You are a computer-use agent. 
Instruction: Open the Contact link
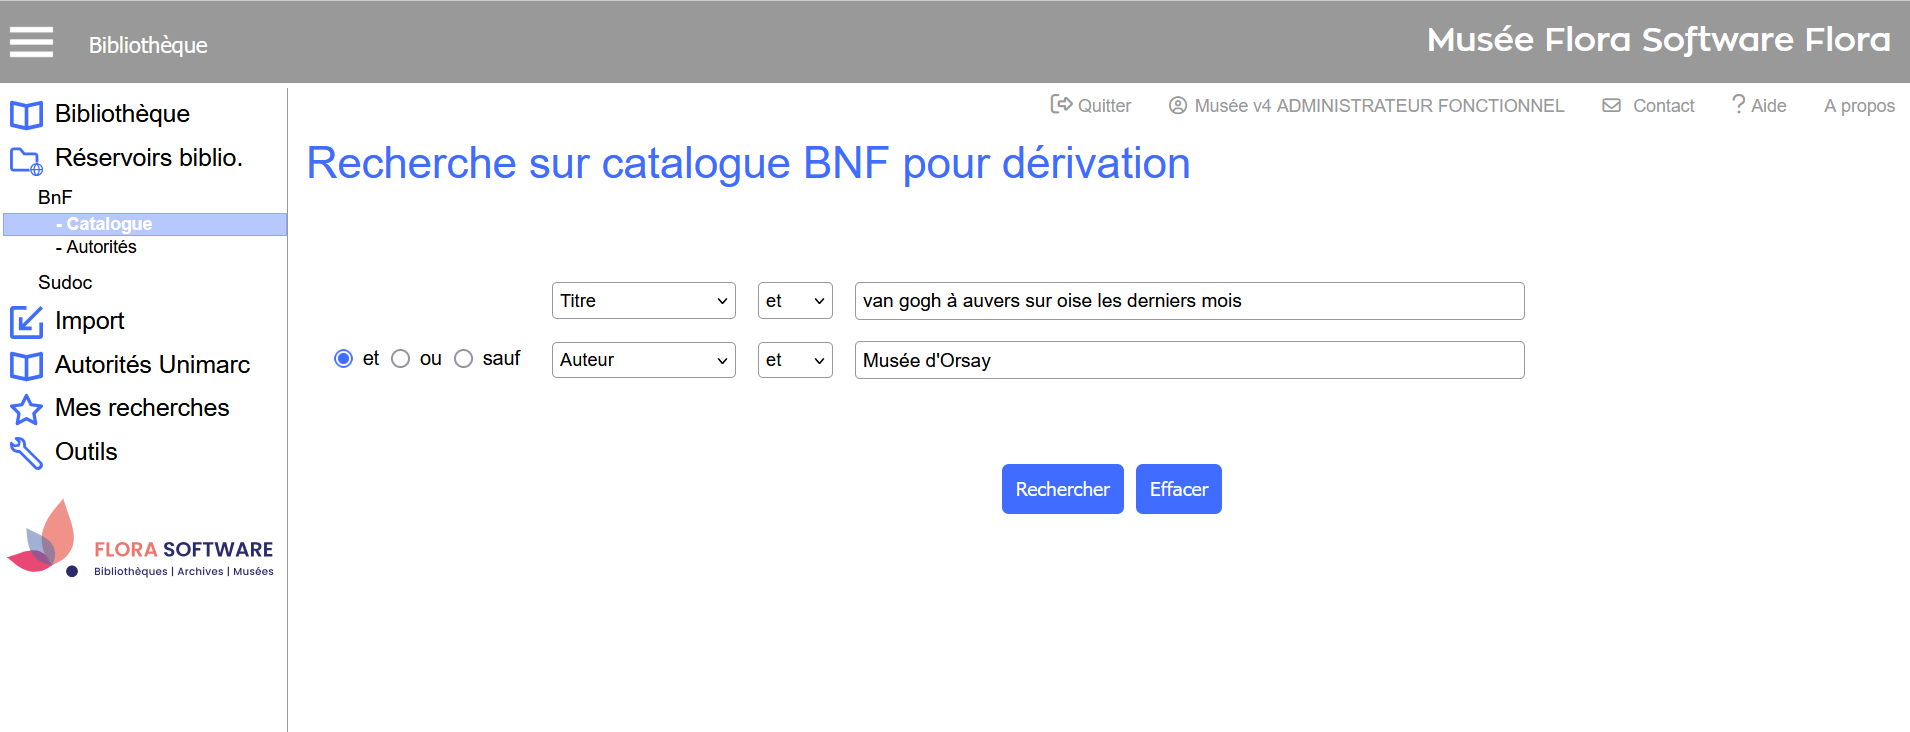[1662, 106]
